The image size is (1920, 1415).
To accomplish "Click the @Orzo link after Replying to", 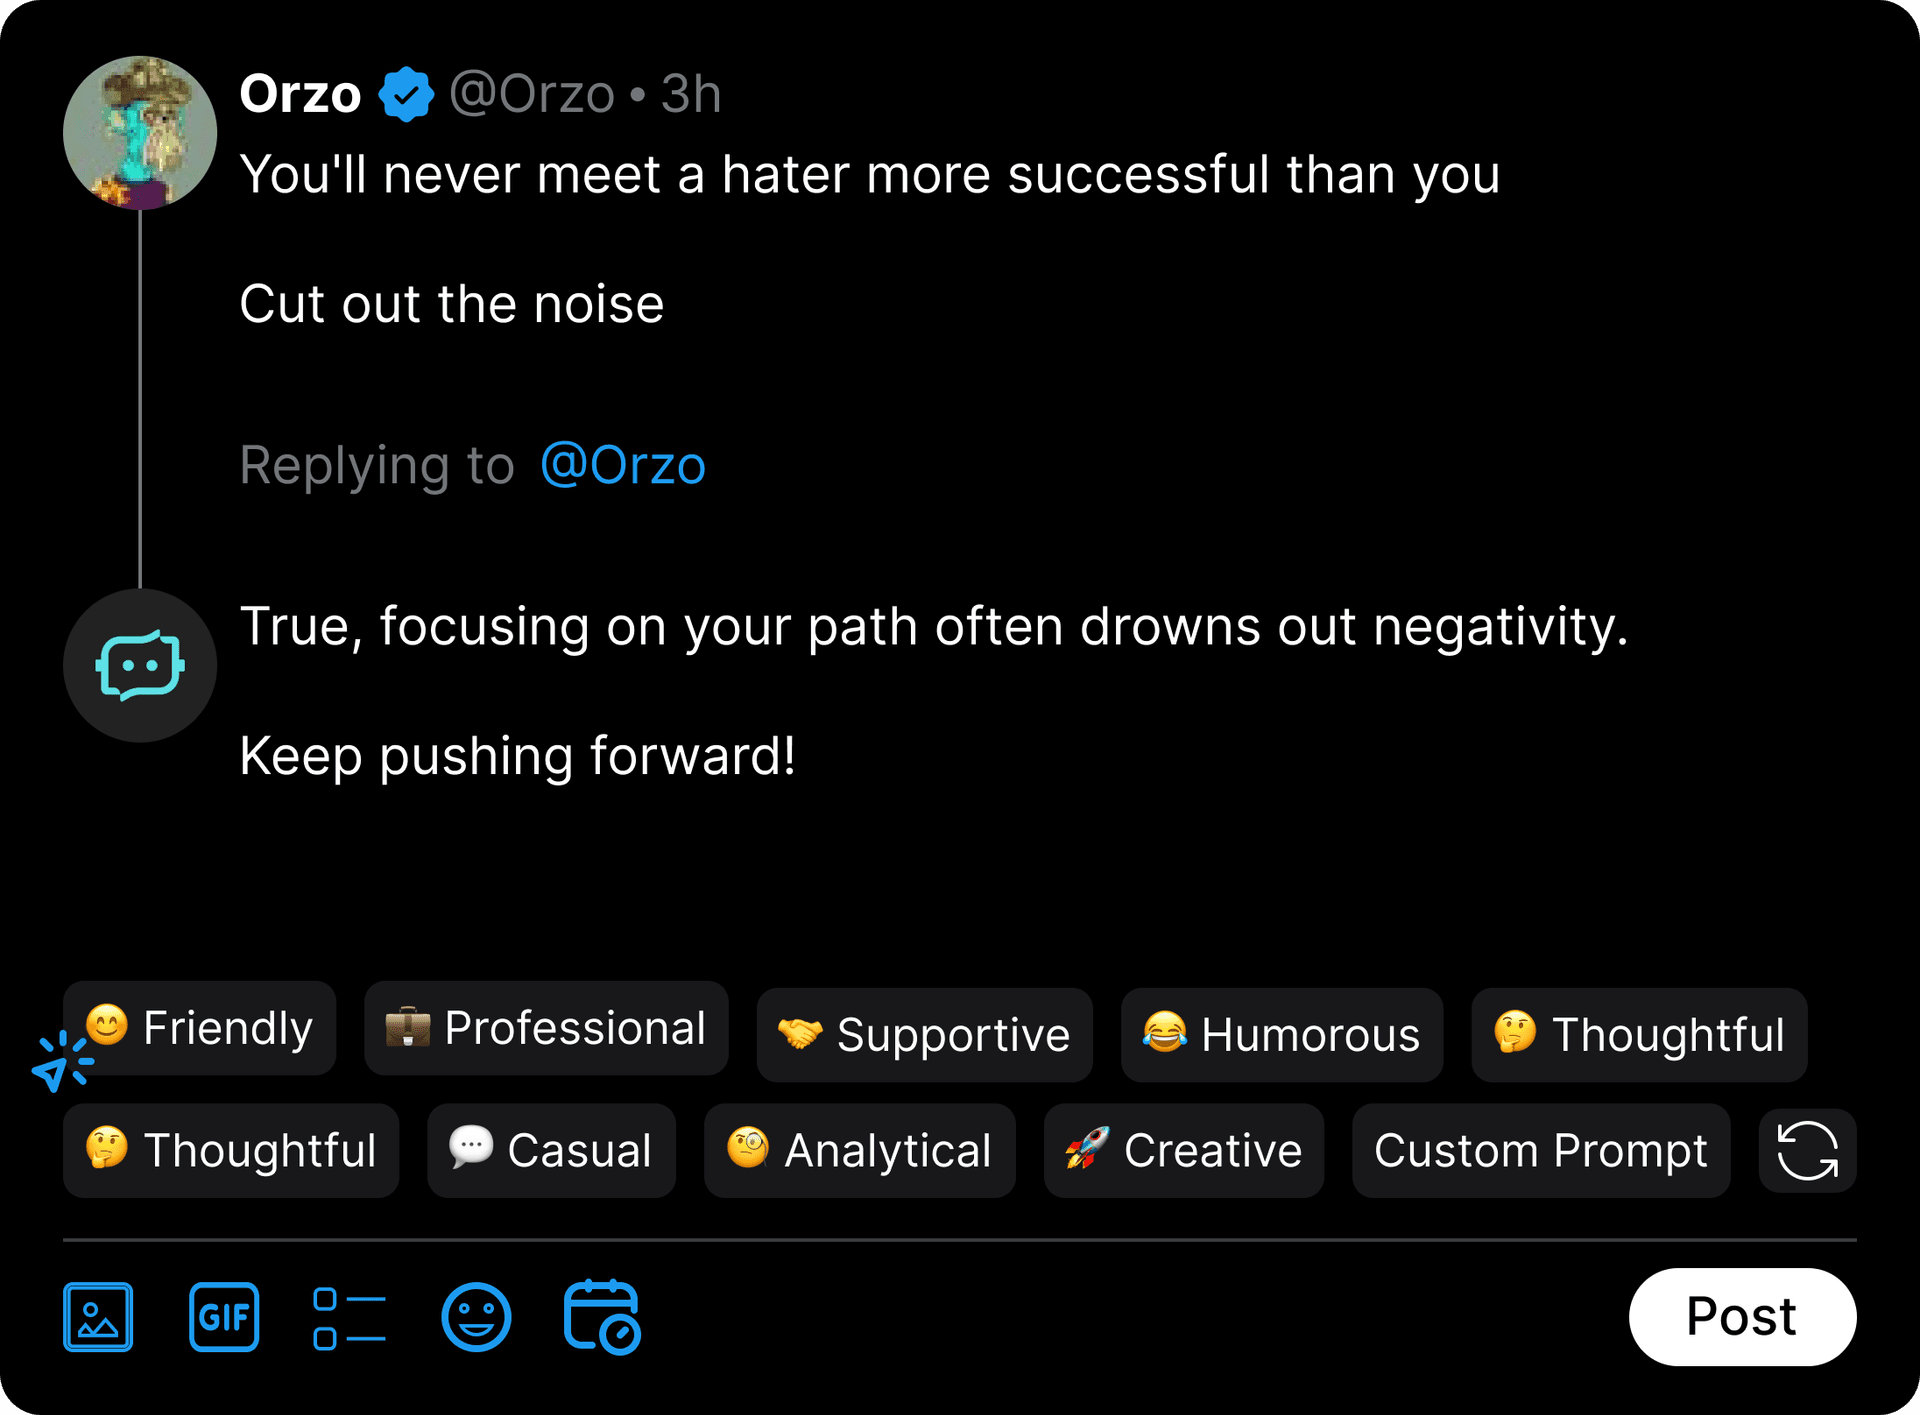I will pos(623,465).
